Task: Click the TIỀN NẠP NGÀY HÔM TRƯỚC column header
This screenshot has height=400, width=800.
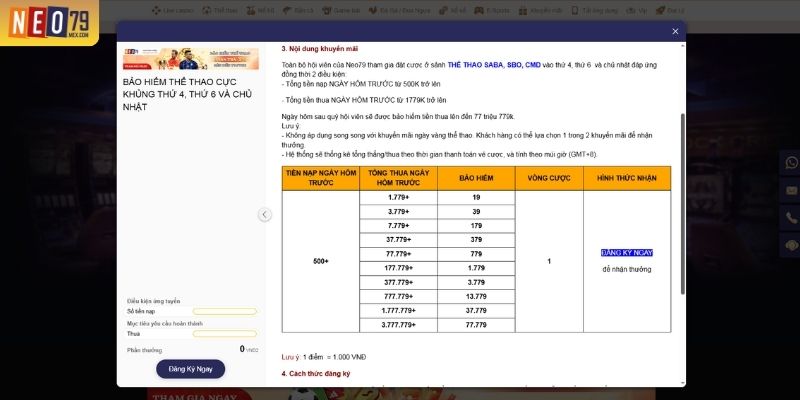Action: tap(320, 178)
